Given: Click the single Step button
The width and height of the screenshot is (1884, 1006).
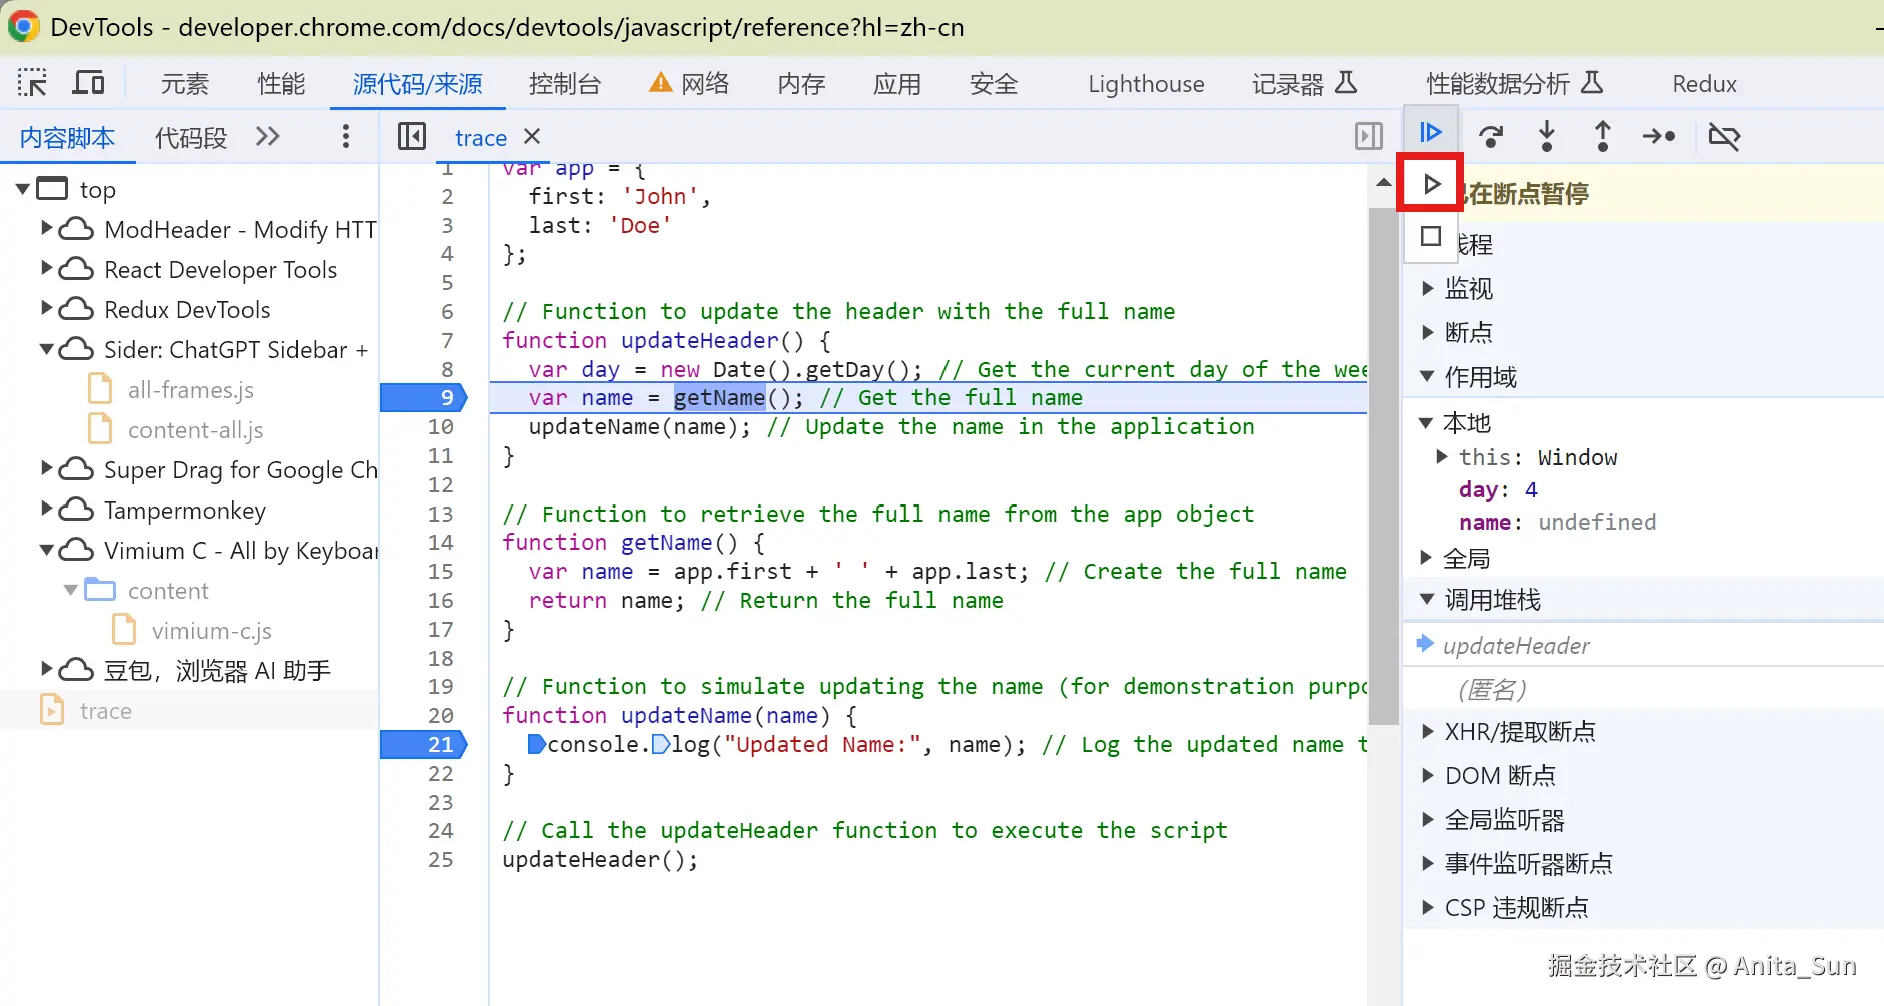Looking at the screenshot, I should 1659,136.
